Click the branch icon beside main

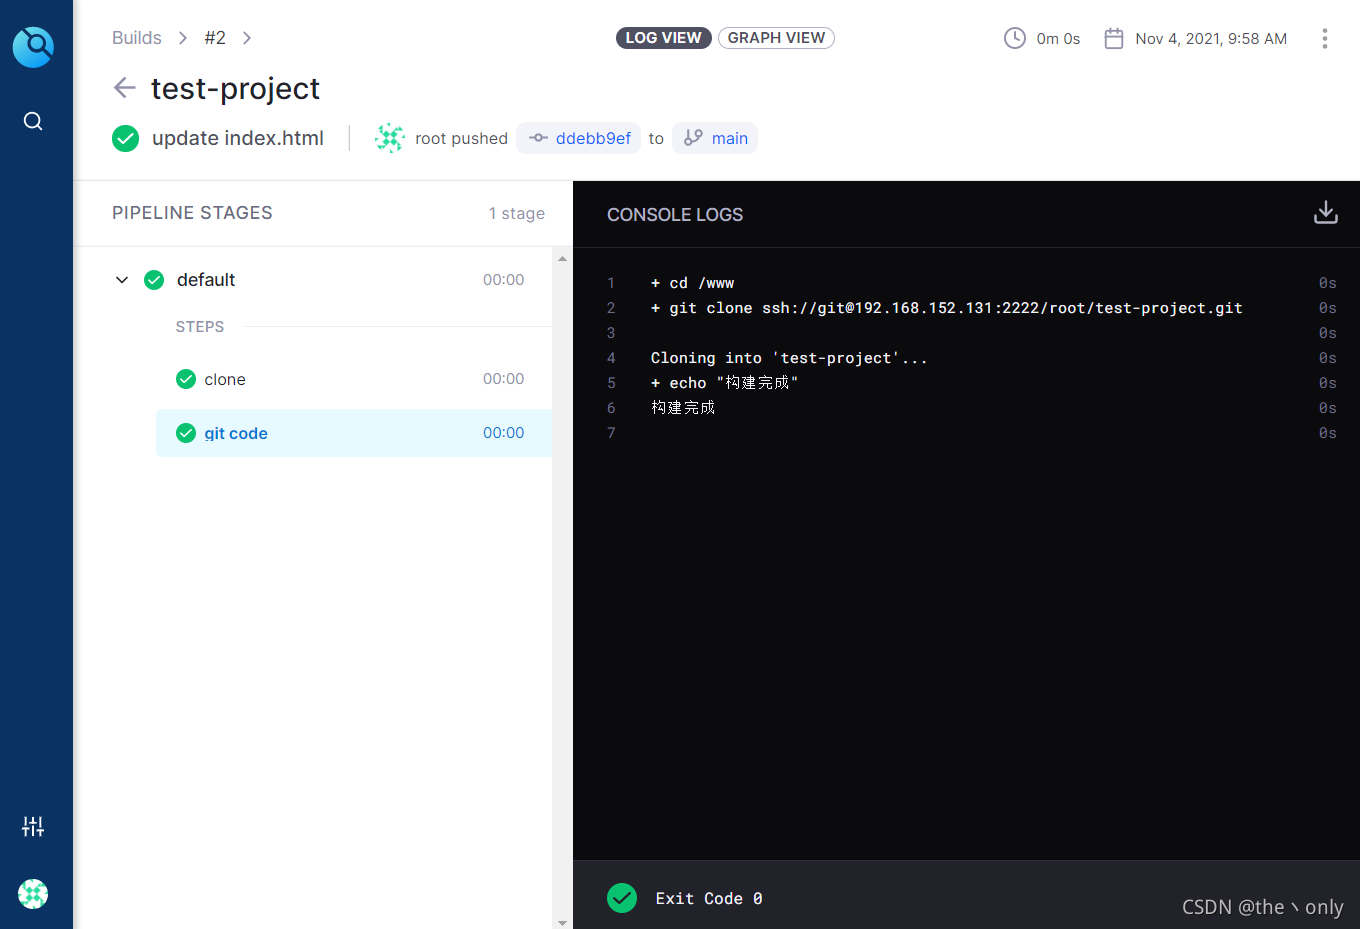(693, 138)
